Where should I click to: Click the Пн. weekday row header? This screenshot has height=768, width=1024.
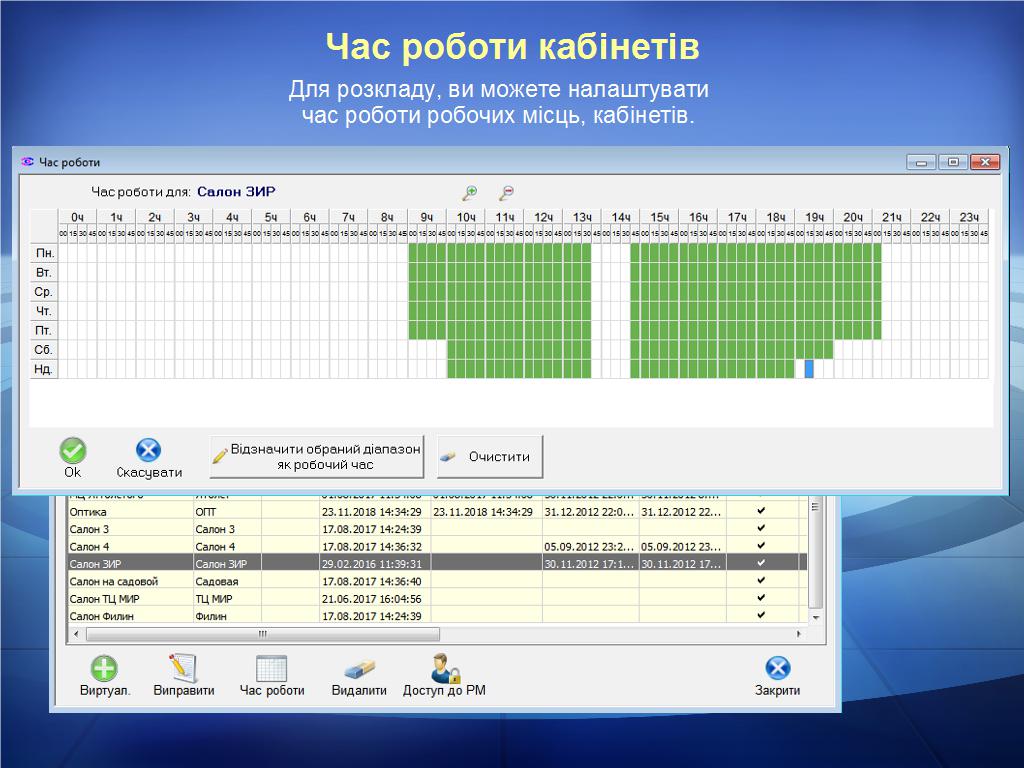pyautogui.click(x=45, y=253)
